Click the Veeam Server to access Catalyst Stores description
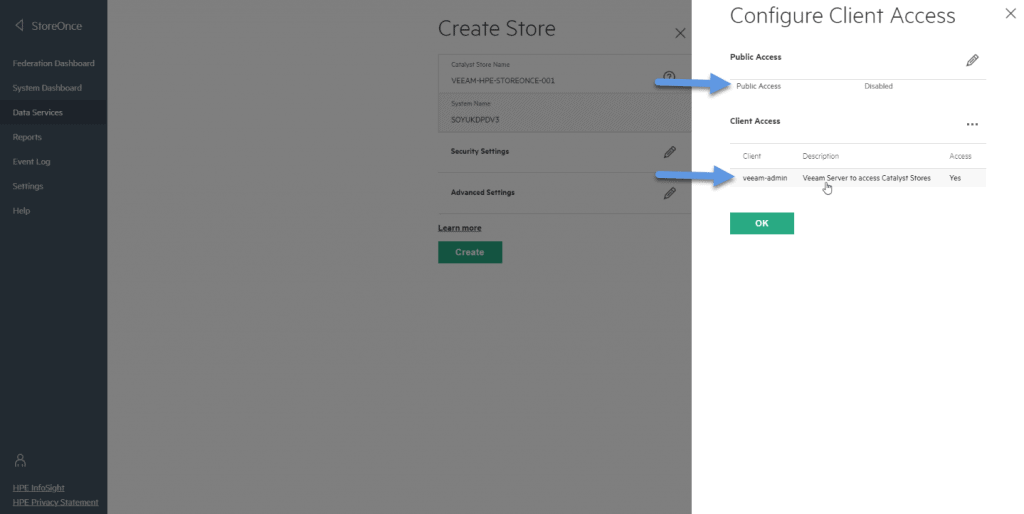Screen dimensions: 1024x514 point(866,178)
